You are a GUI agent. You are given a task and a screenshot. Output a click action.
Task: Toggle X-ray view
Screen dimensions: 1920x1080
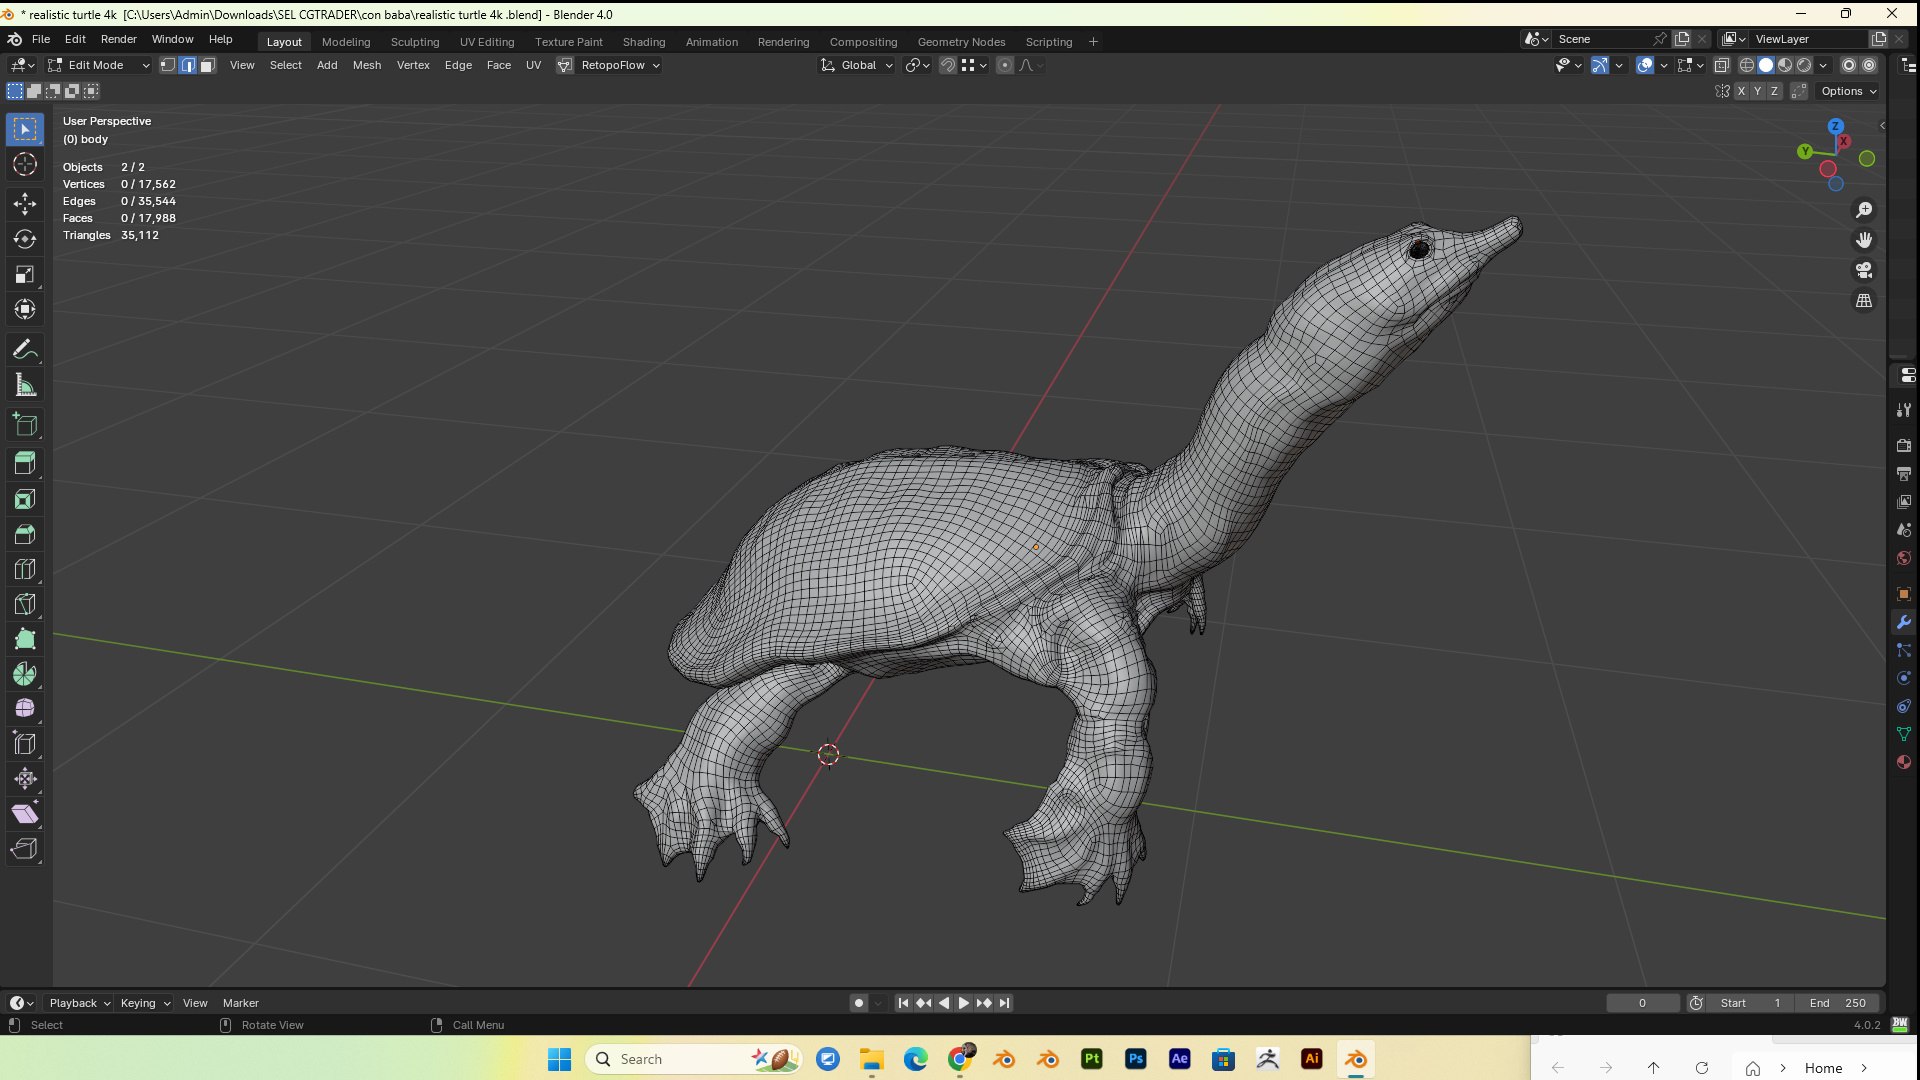(1721, 65)
